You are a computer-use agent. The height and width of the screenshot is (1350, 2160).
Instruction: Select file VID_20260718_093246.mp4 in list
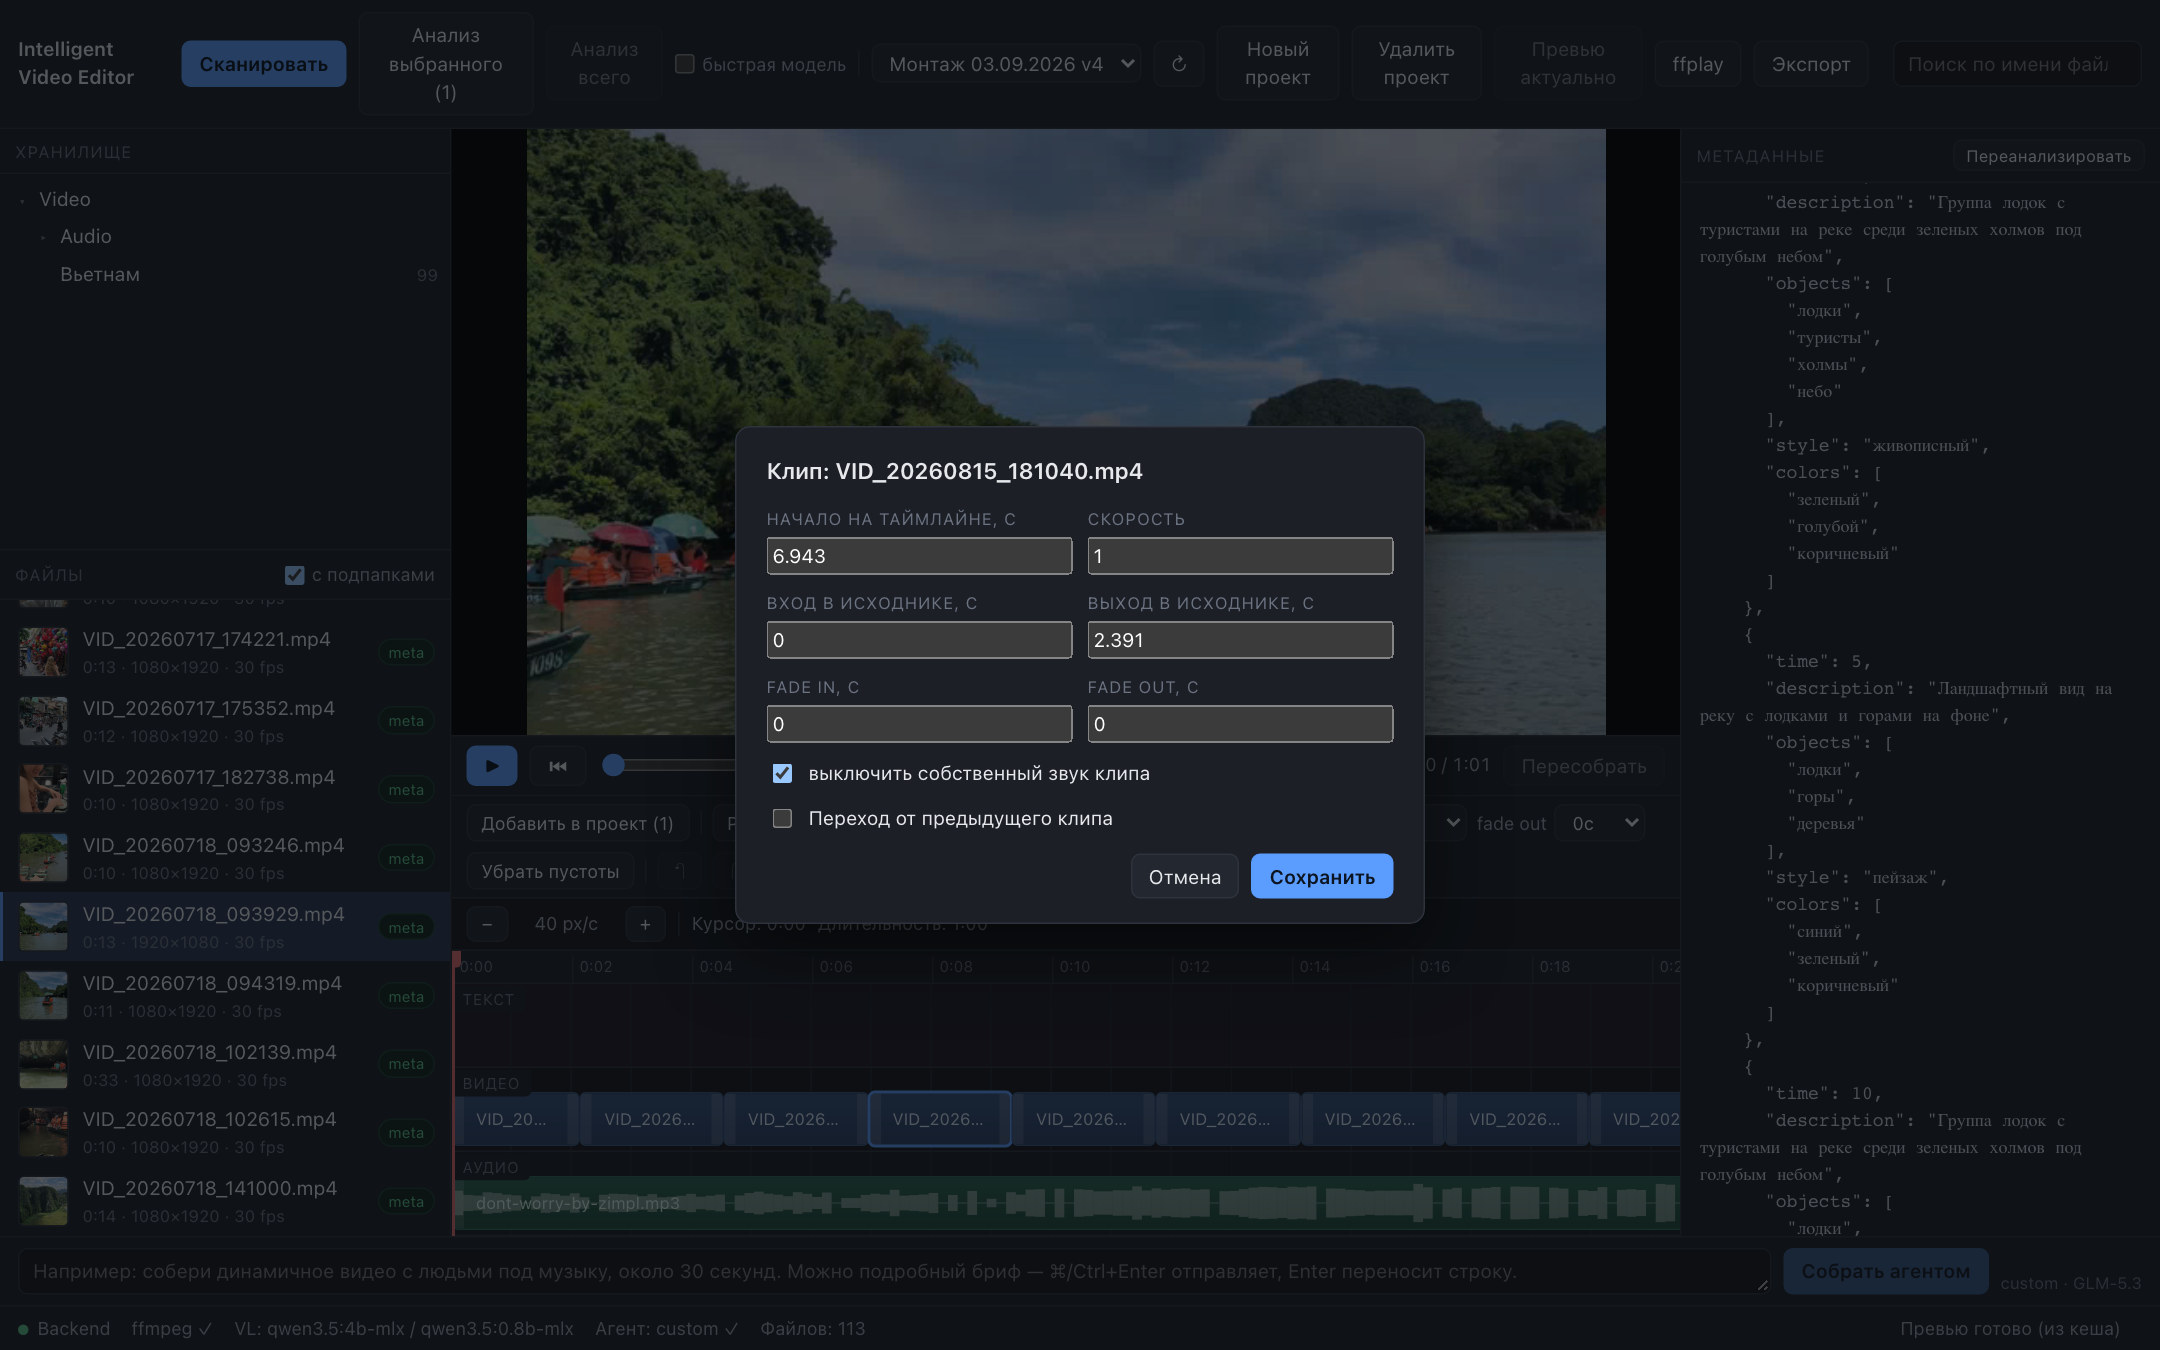click(226, 858)
